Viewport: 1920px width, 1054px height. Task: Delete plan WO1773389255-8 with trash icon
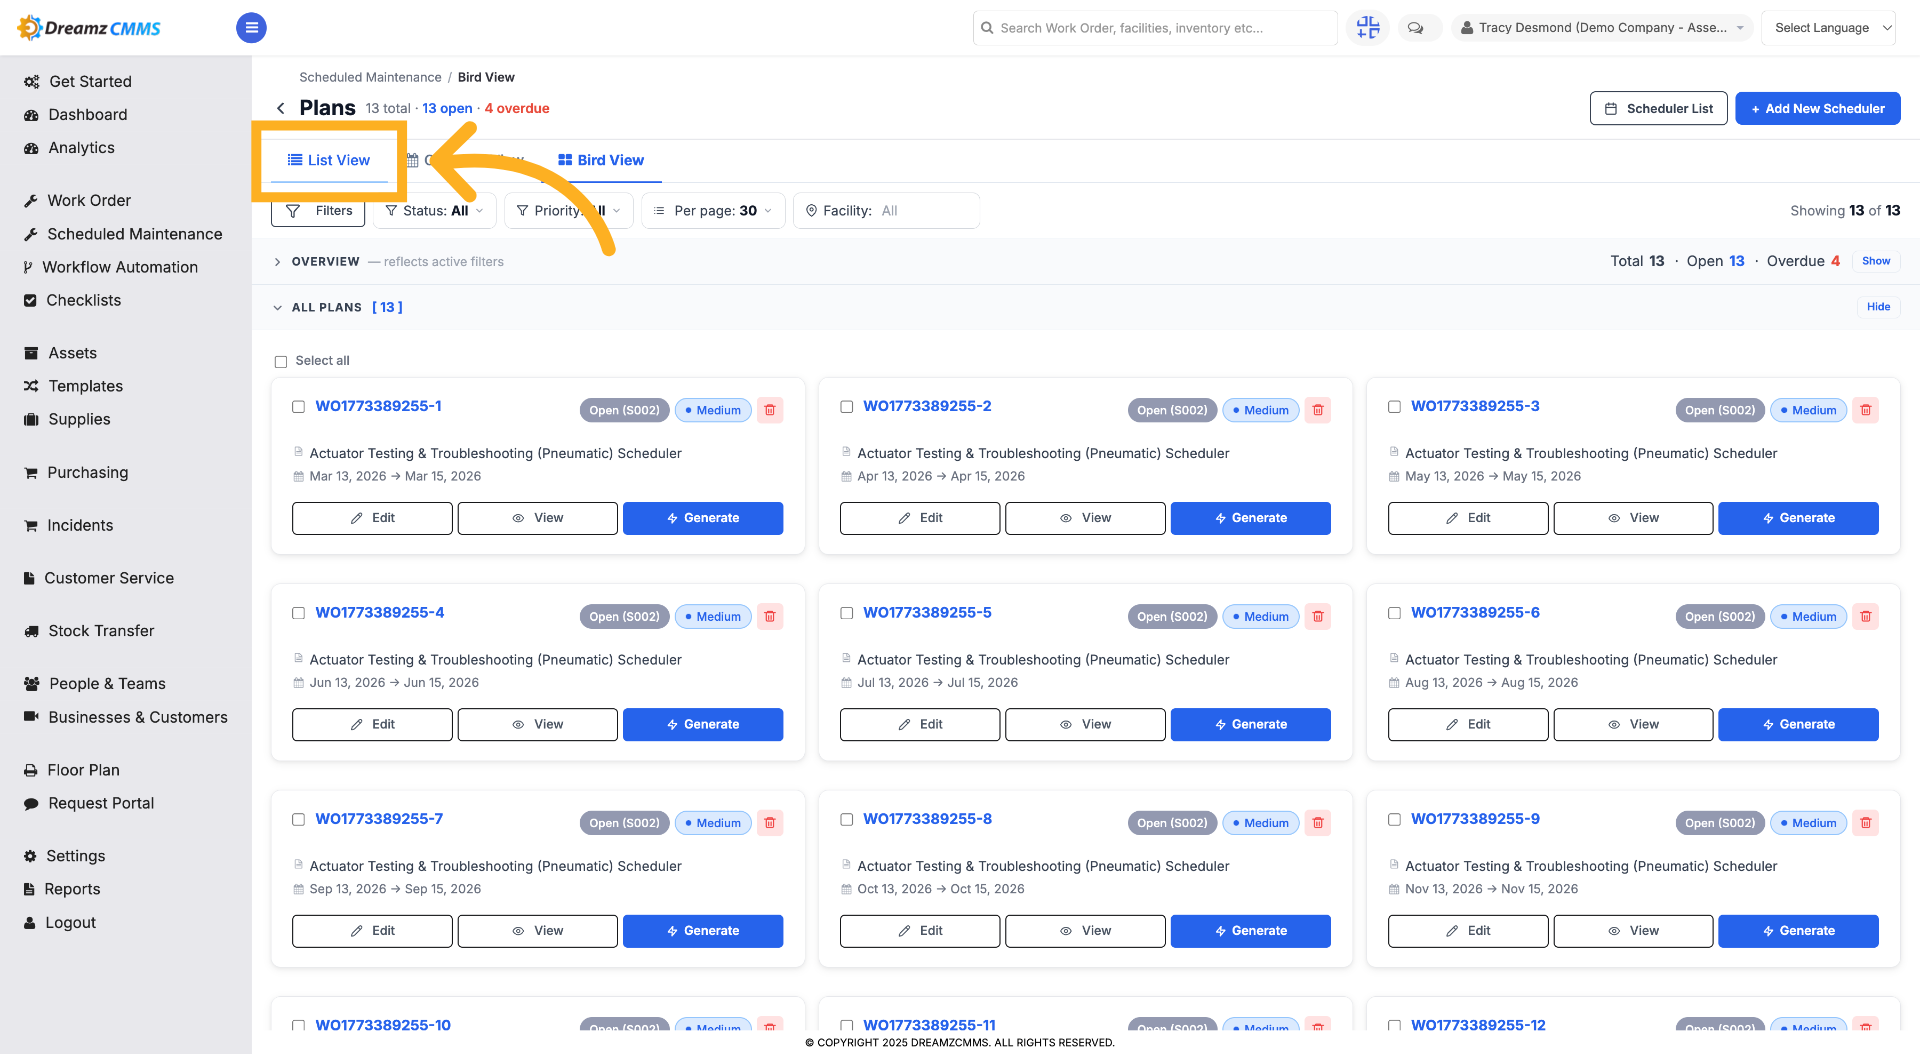point(1318,823)
